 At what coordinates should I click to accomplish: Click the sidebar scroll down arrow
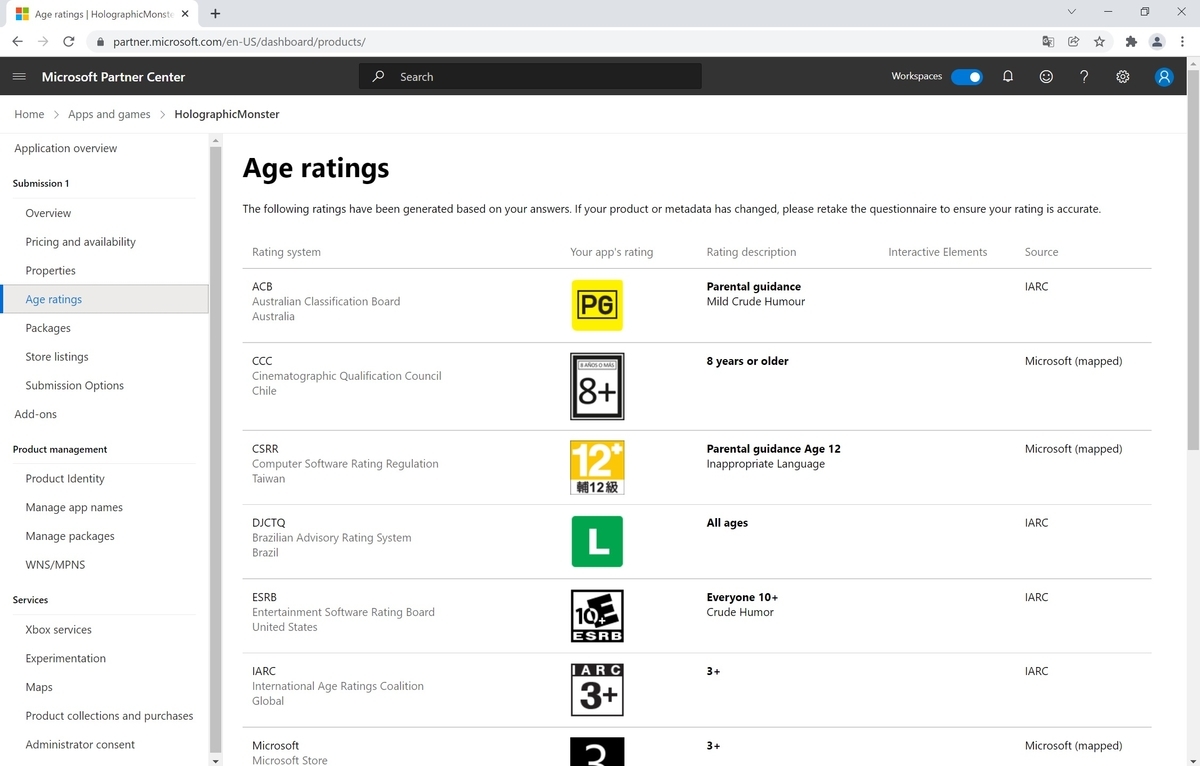click(x=215, y=760)
